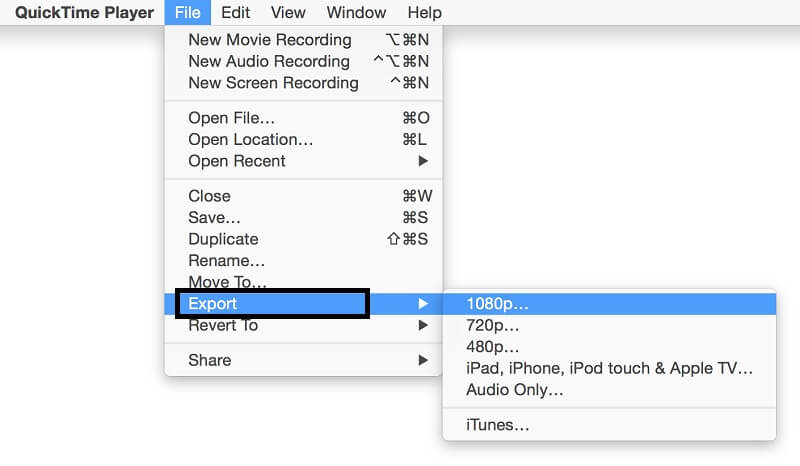Viewport: 800px width, 466px height.
Task: Select New Audio Recording menu item
Action: click(x=270, y=62)
